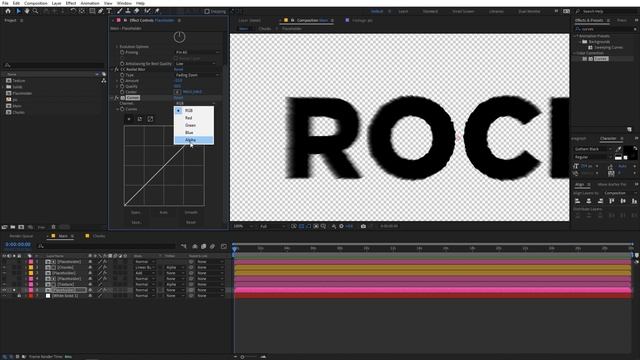Select the Rectangle shape tool
Viewport: 640px width, 360px height.
pyautogui.click(x=92, y=11)
